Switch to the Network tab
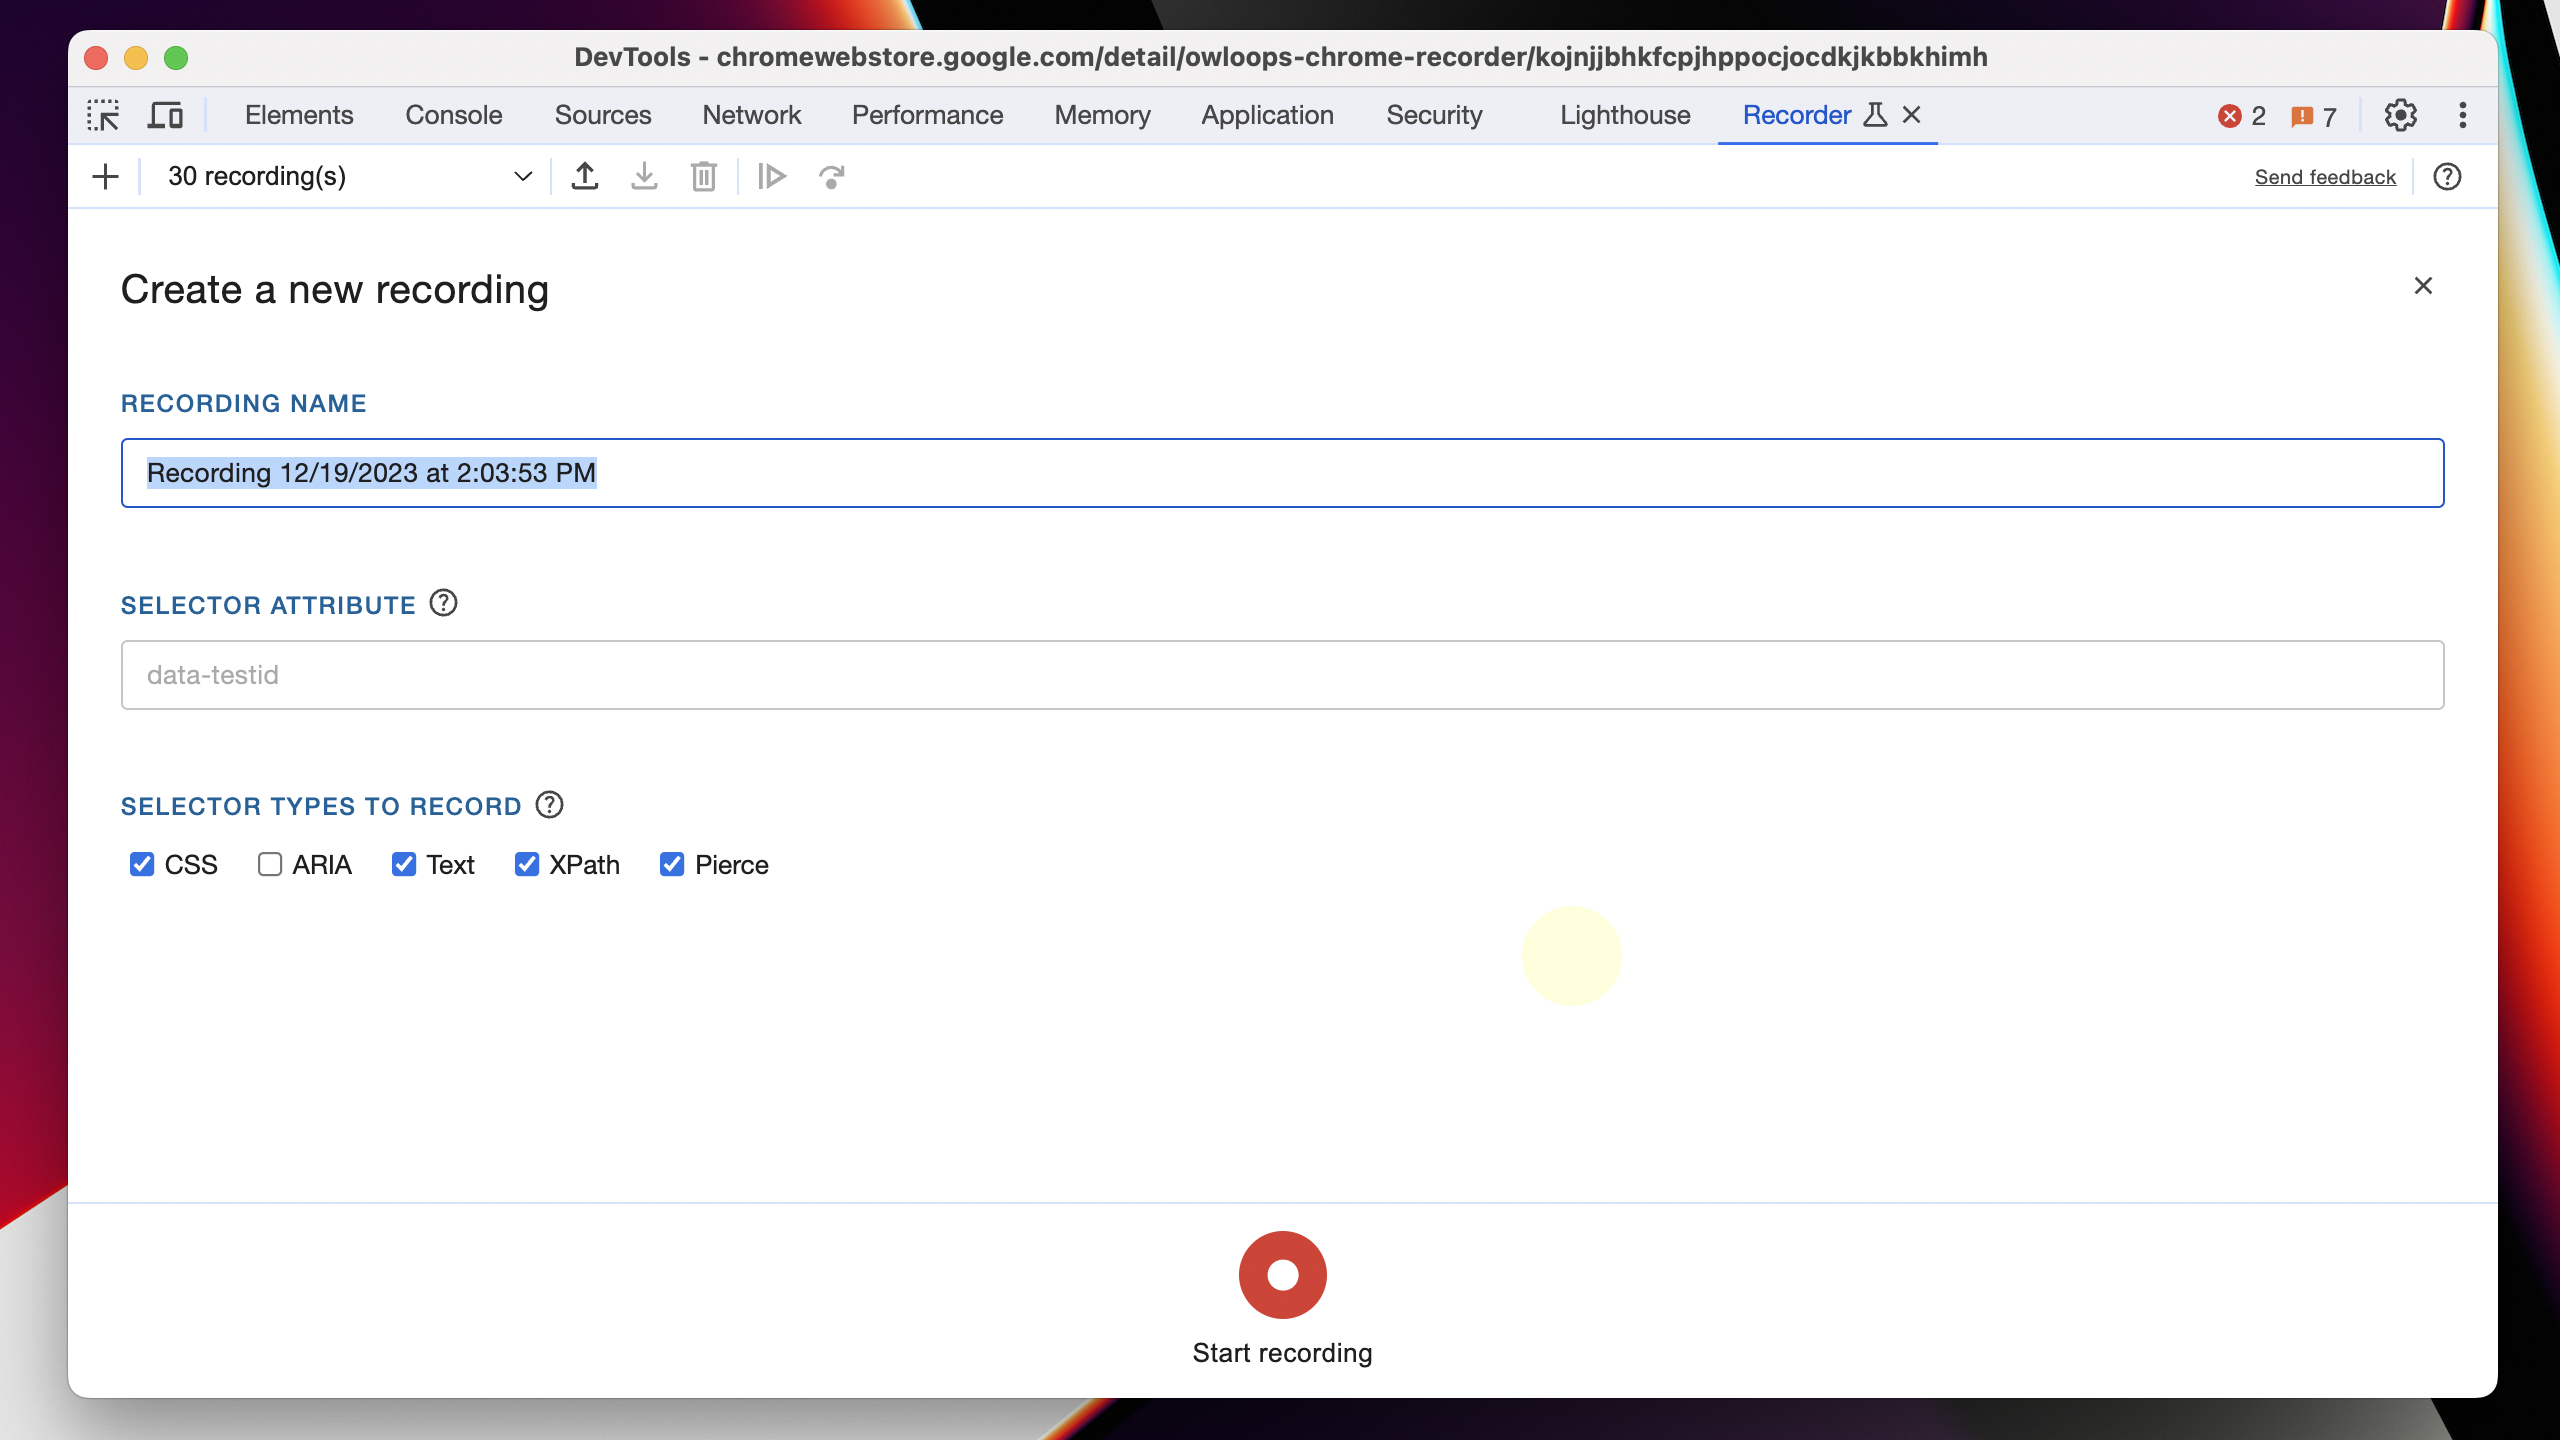Screen dimensions: 2560x1440 coord(751,115)
